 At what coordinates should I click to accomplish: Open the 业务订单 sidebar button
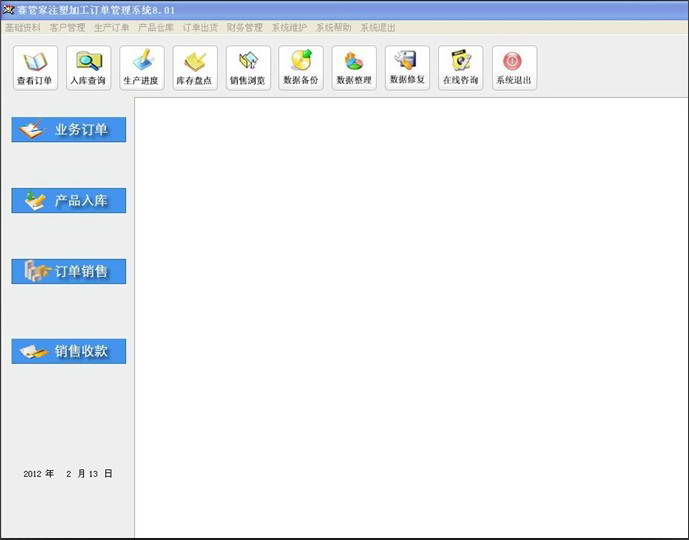[x=69, y=130]
